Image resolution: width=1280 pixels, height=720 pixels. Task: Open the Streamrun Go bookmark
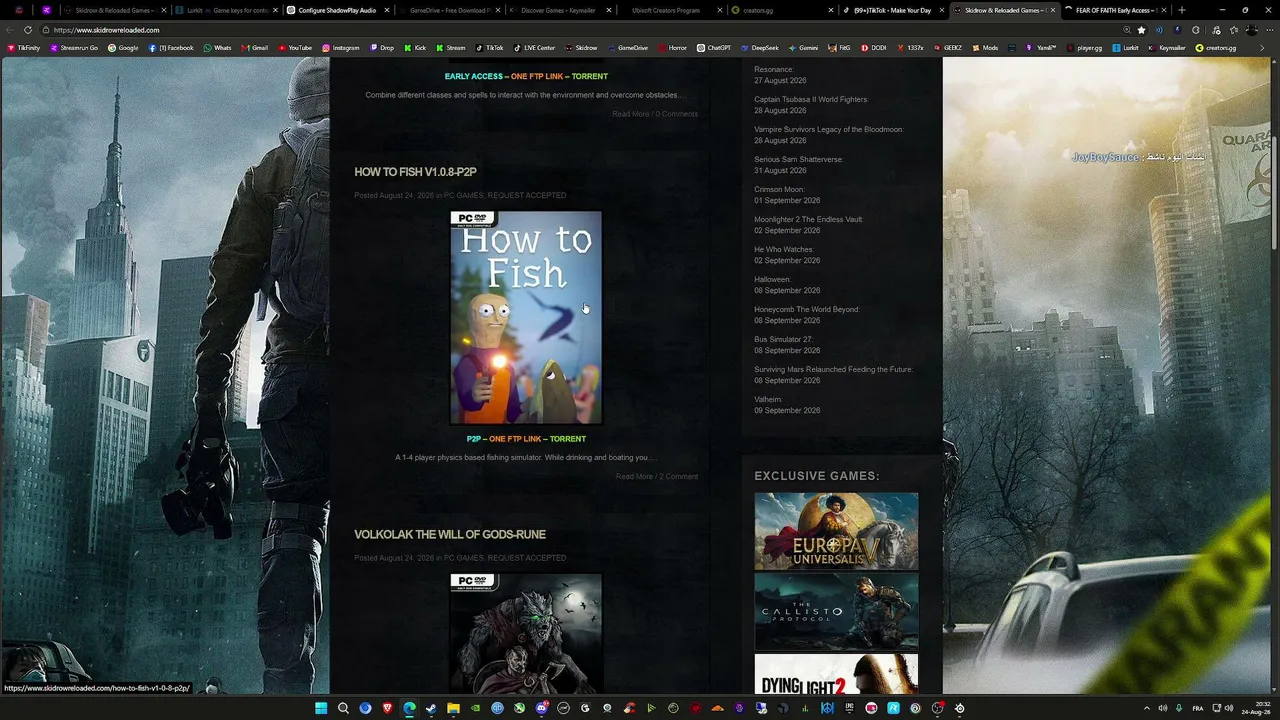(x=74, y=48)
